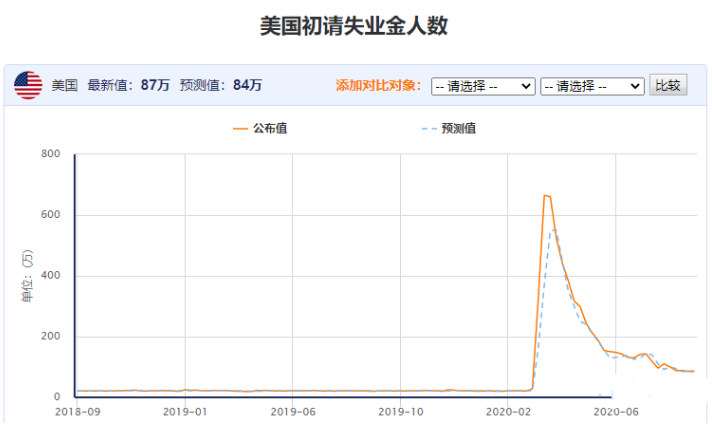
Task: Click the y-axis value 200
Action: (50, 336)
